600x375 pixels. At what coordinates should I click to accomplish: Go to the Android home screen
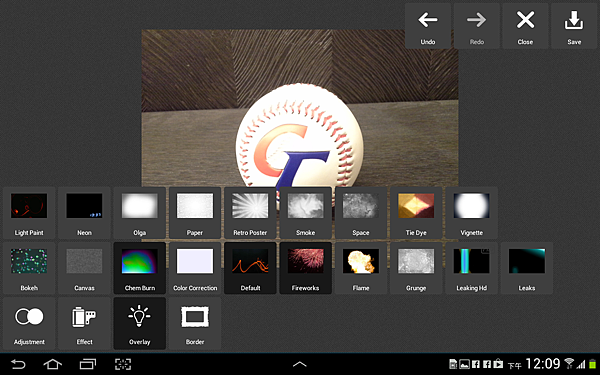tap(53, 364)
